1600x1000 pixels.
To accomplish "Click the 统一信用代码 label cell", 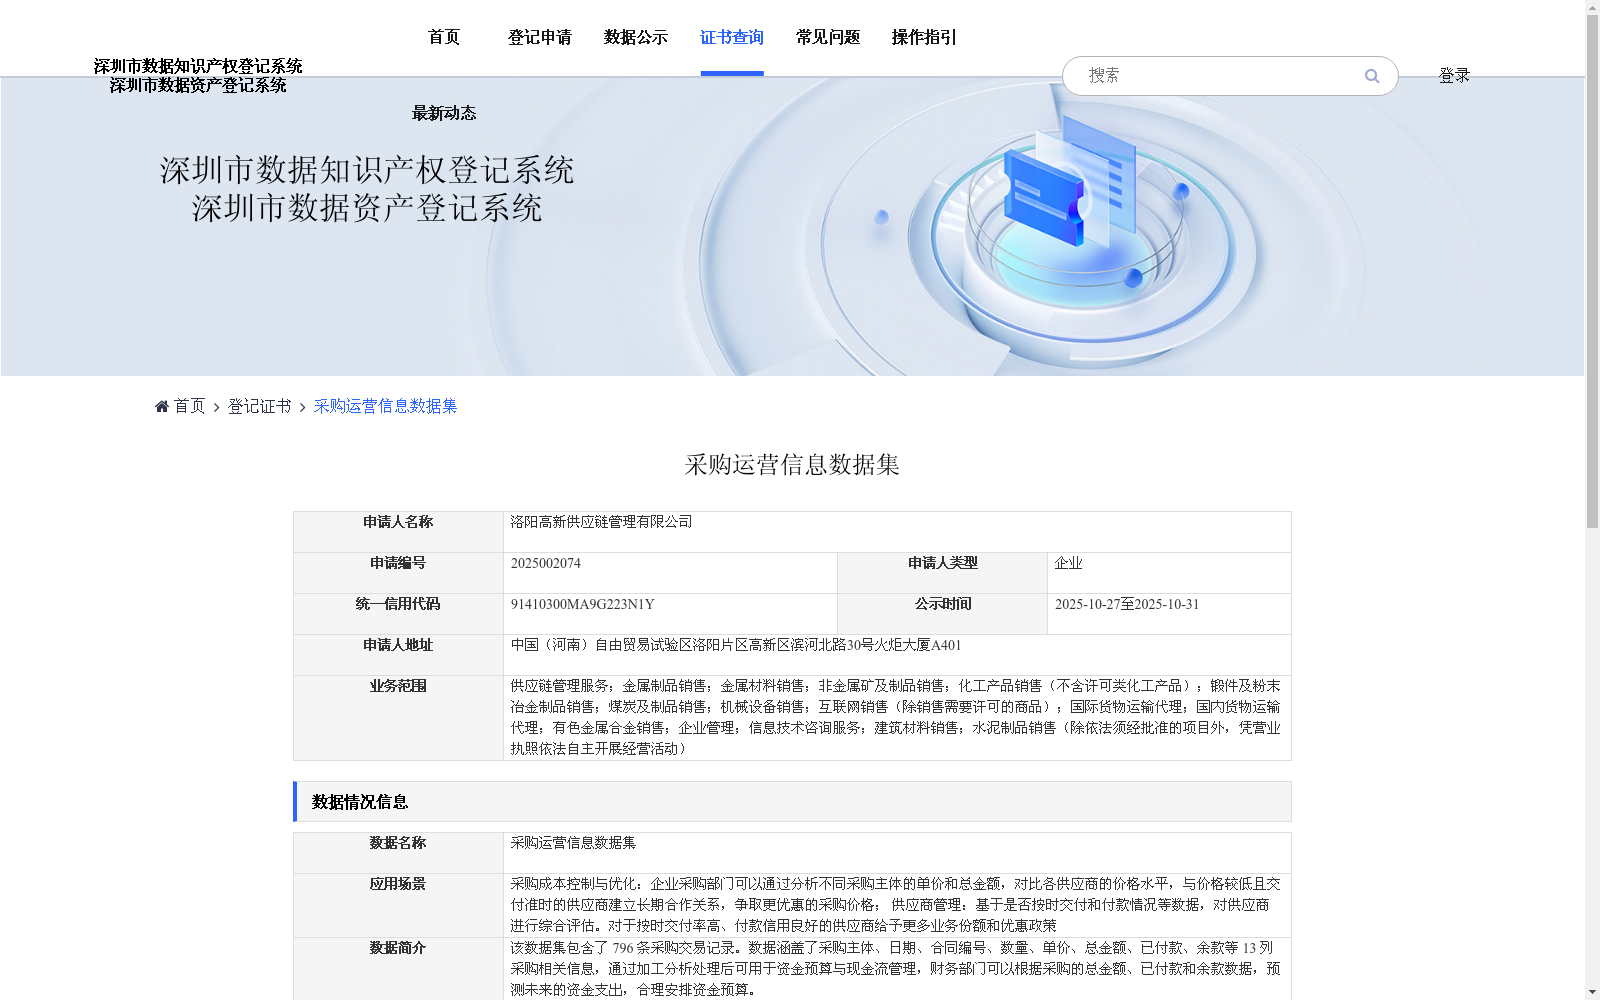I will [398, 614].
